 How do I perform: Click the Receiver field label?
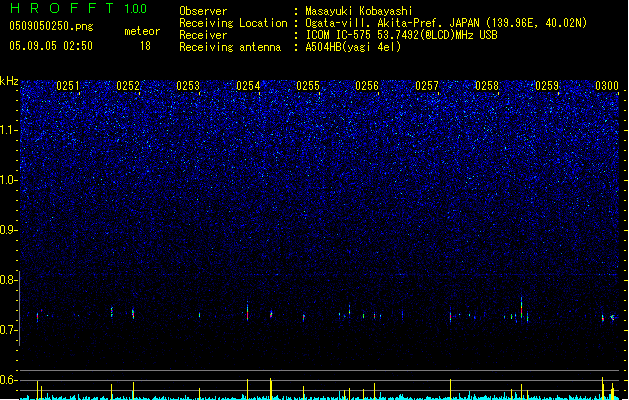pyautogui.click(x=203, y=35)
